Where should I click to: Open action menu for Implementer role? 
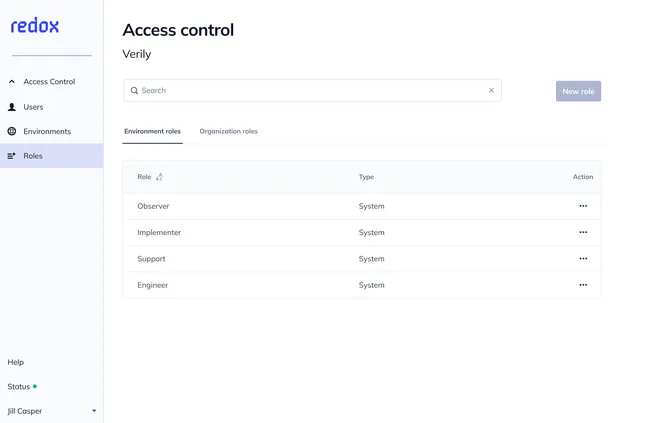coord(583,232)
